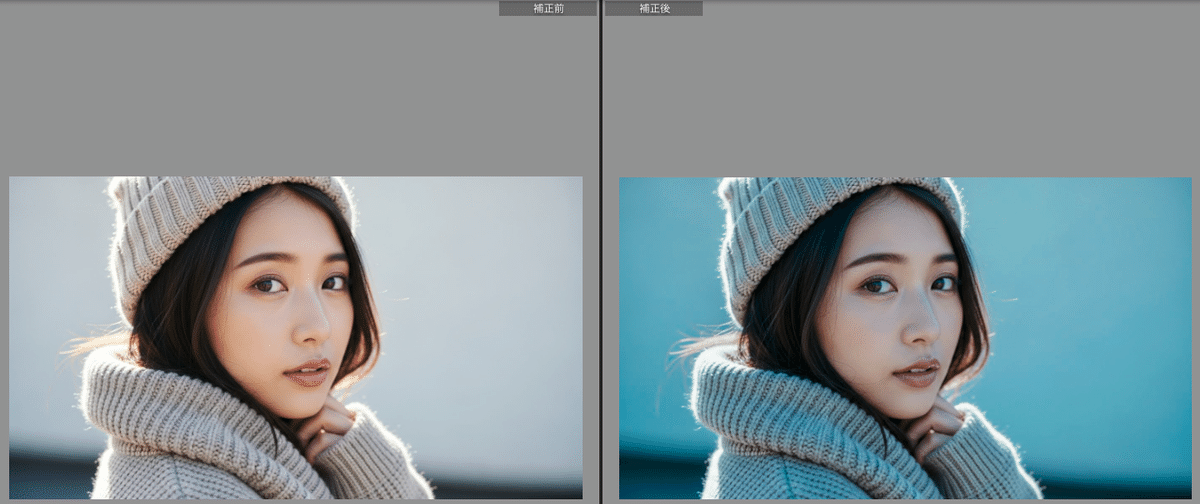Click the woman's nose in the after photo
The height and width of the screenshot is (504, 1200).
[x=923, y=322]
